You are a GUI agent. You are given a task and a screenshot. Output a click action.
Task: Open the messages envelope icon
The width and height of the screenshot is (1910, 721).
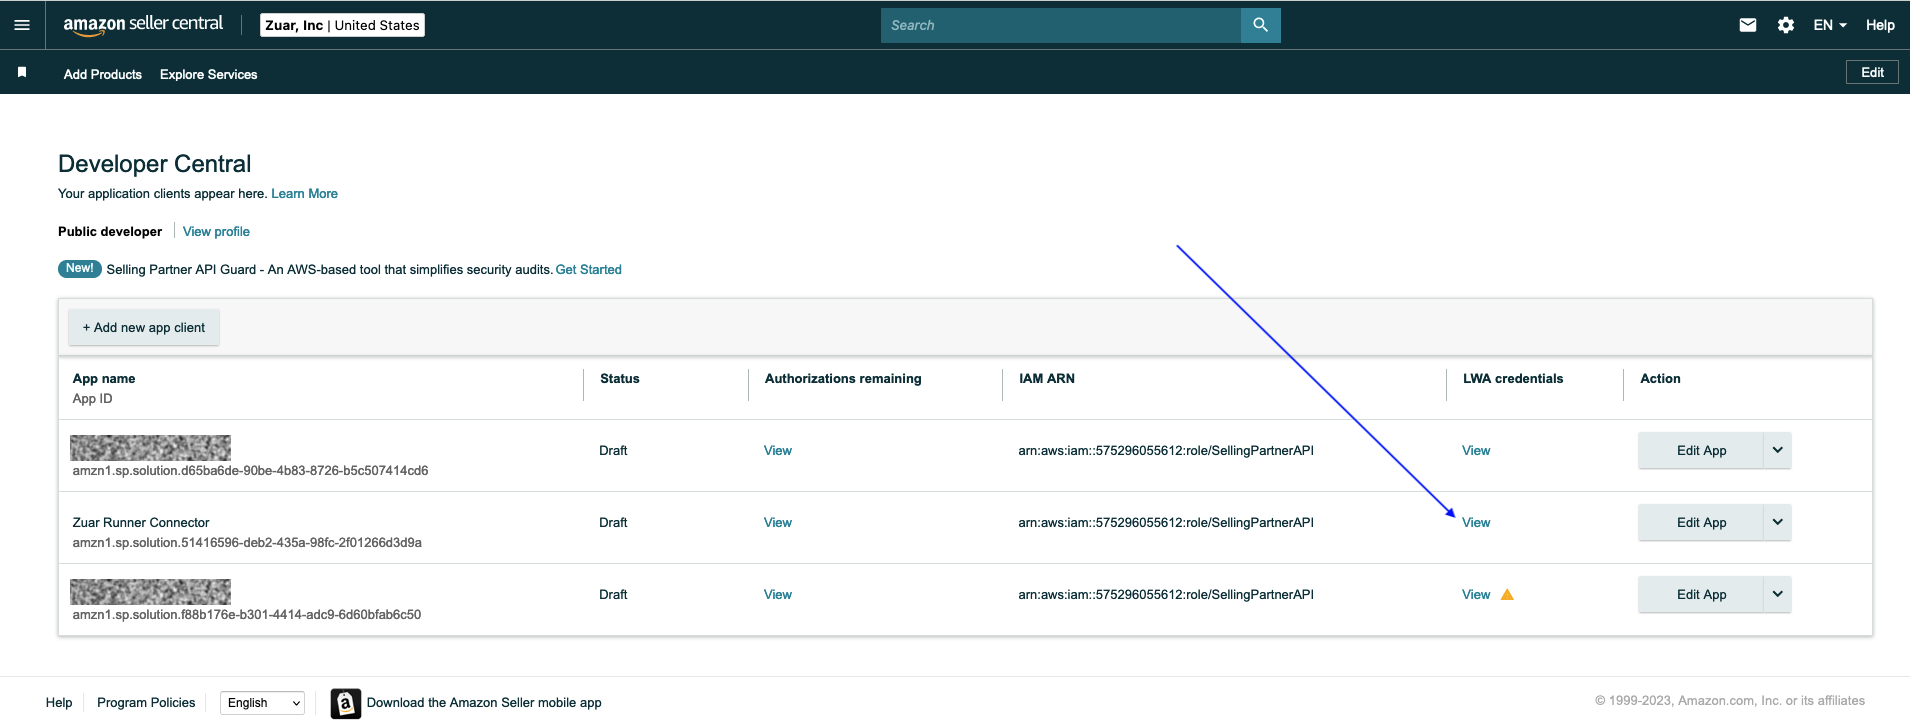tap(1747, 25)
